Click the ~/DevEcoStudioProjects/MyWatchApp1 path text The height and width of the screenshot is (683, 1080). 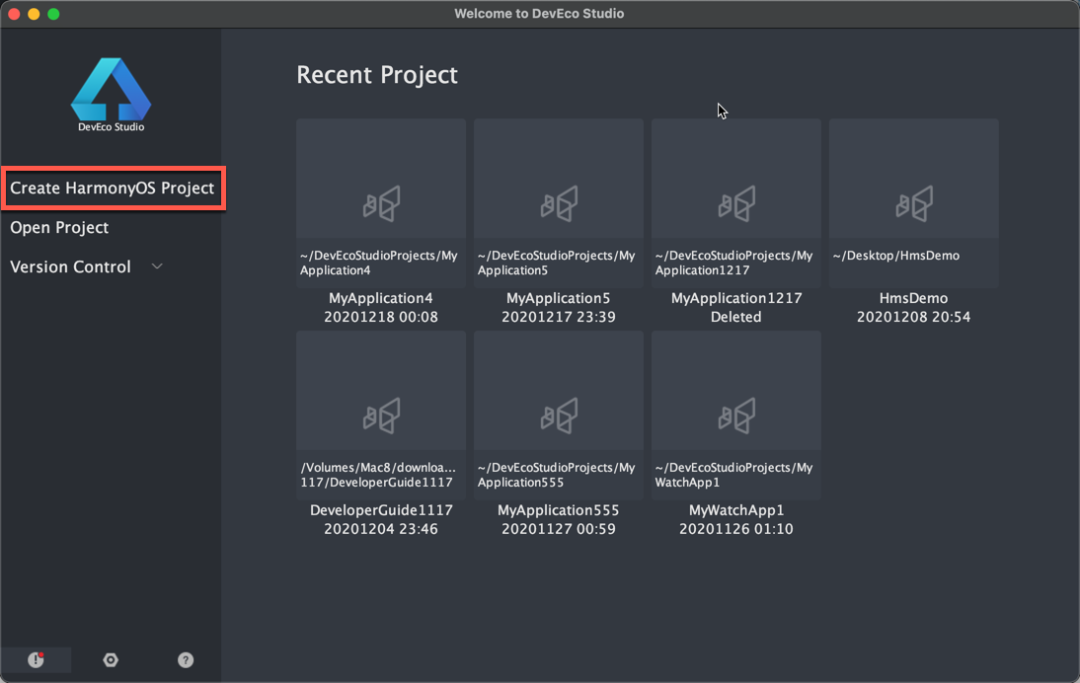pos(734,474)
